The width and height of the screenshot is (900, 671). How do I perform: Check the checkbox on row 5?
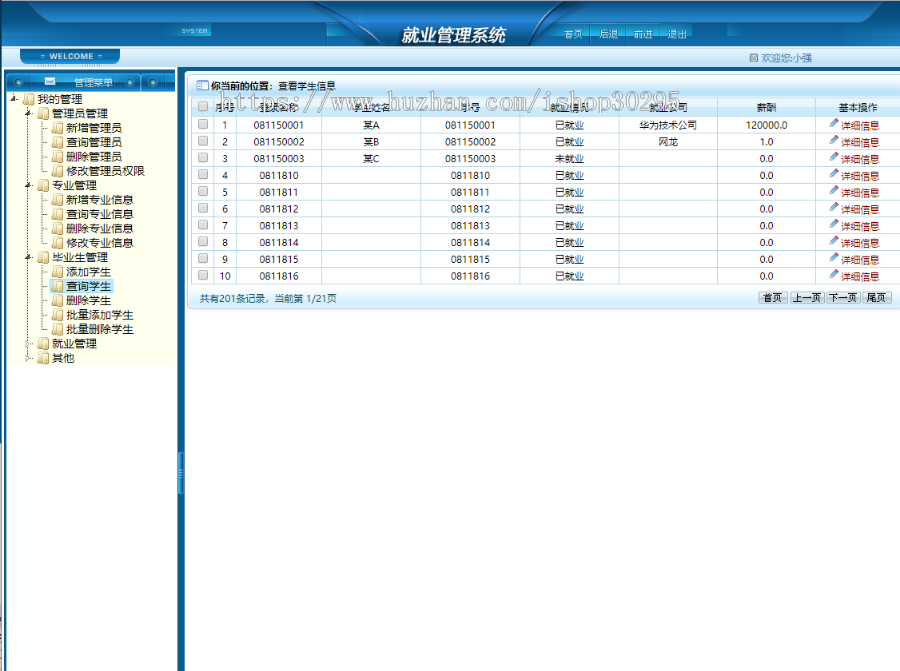[203, 192]
